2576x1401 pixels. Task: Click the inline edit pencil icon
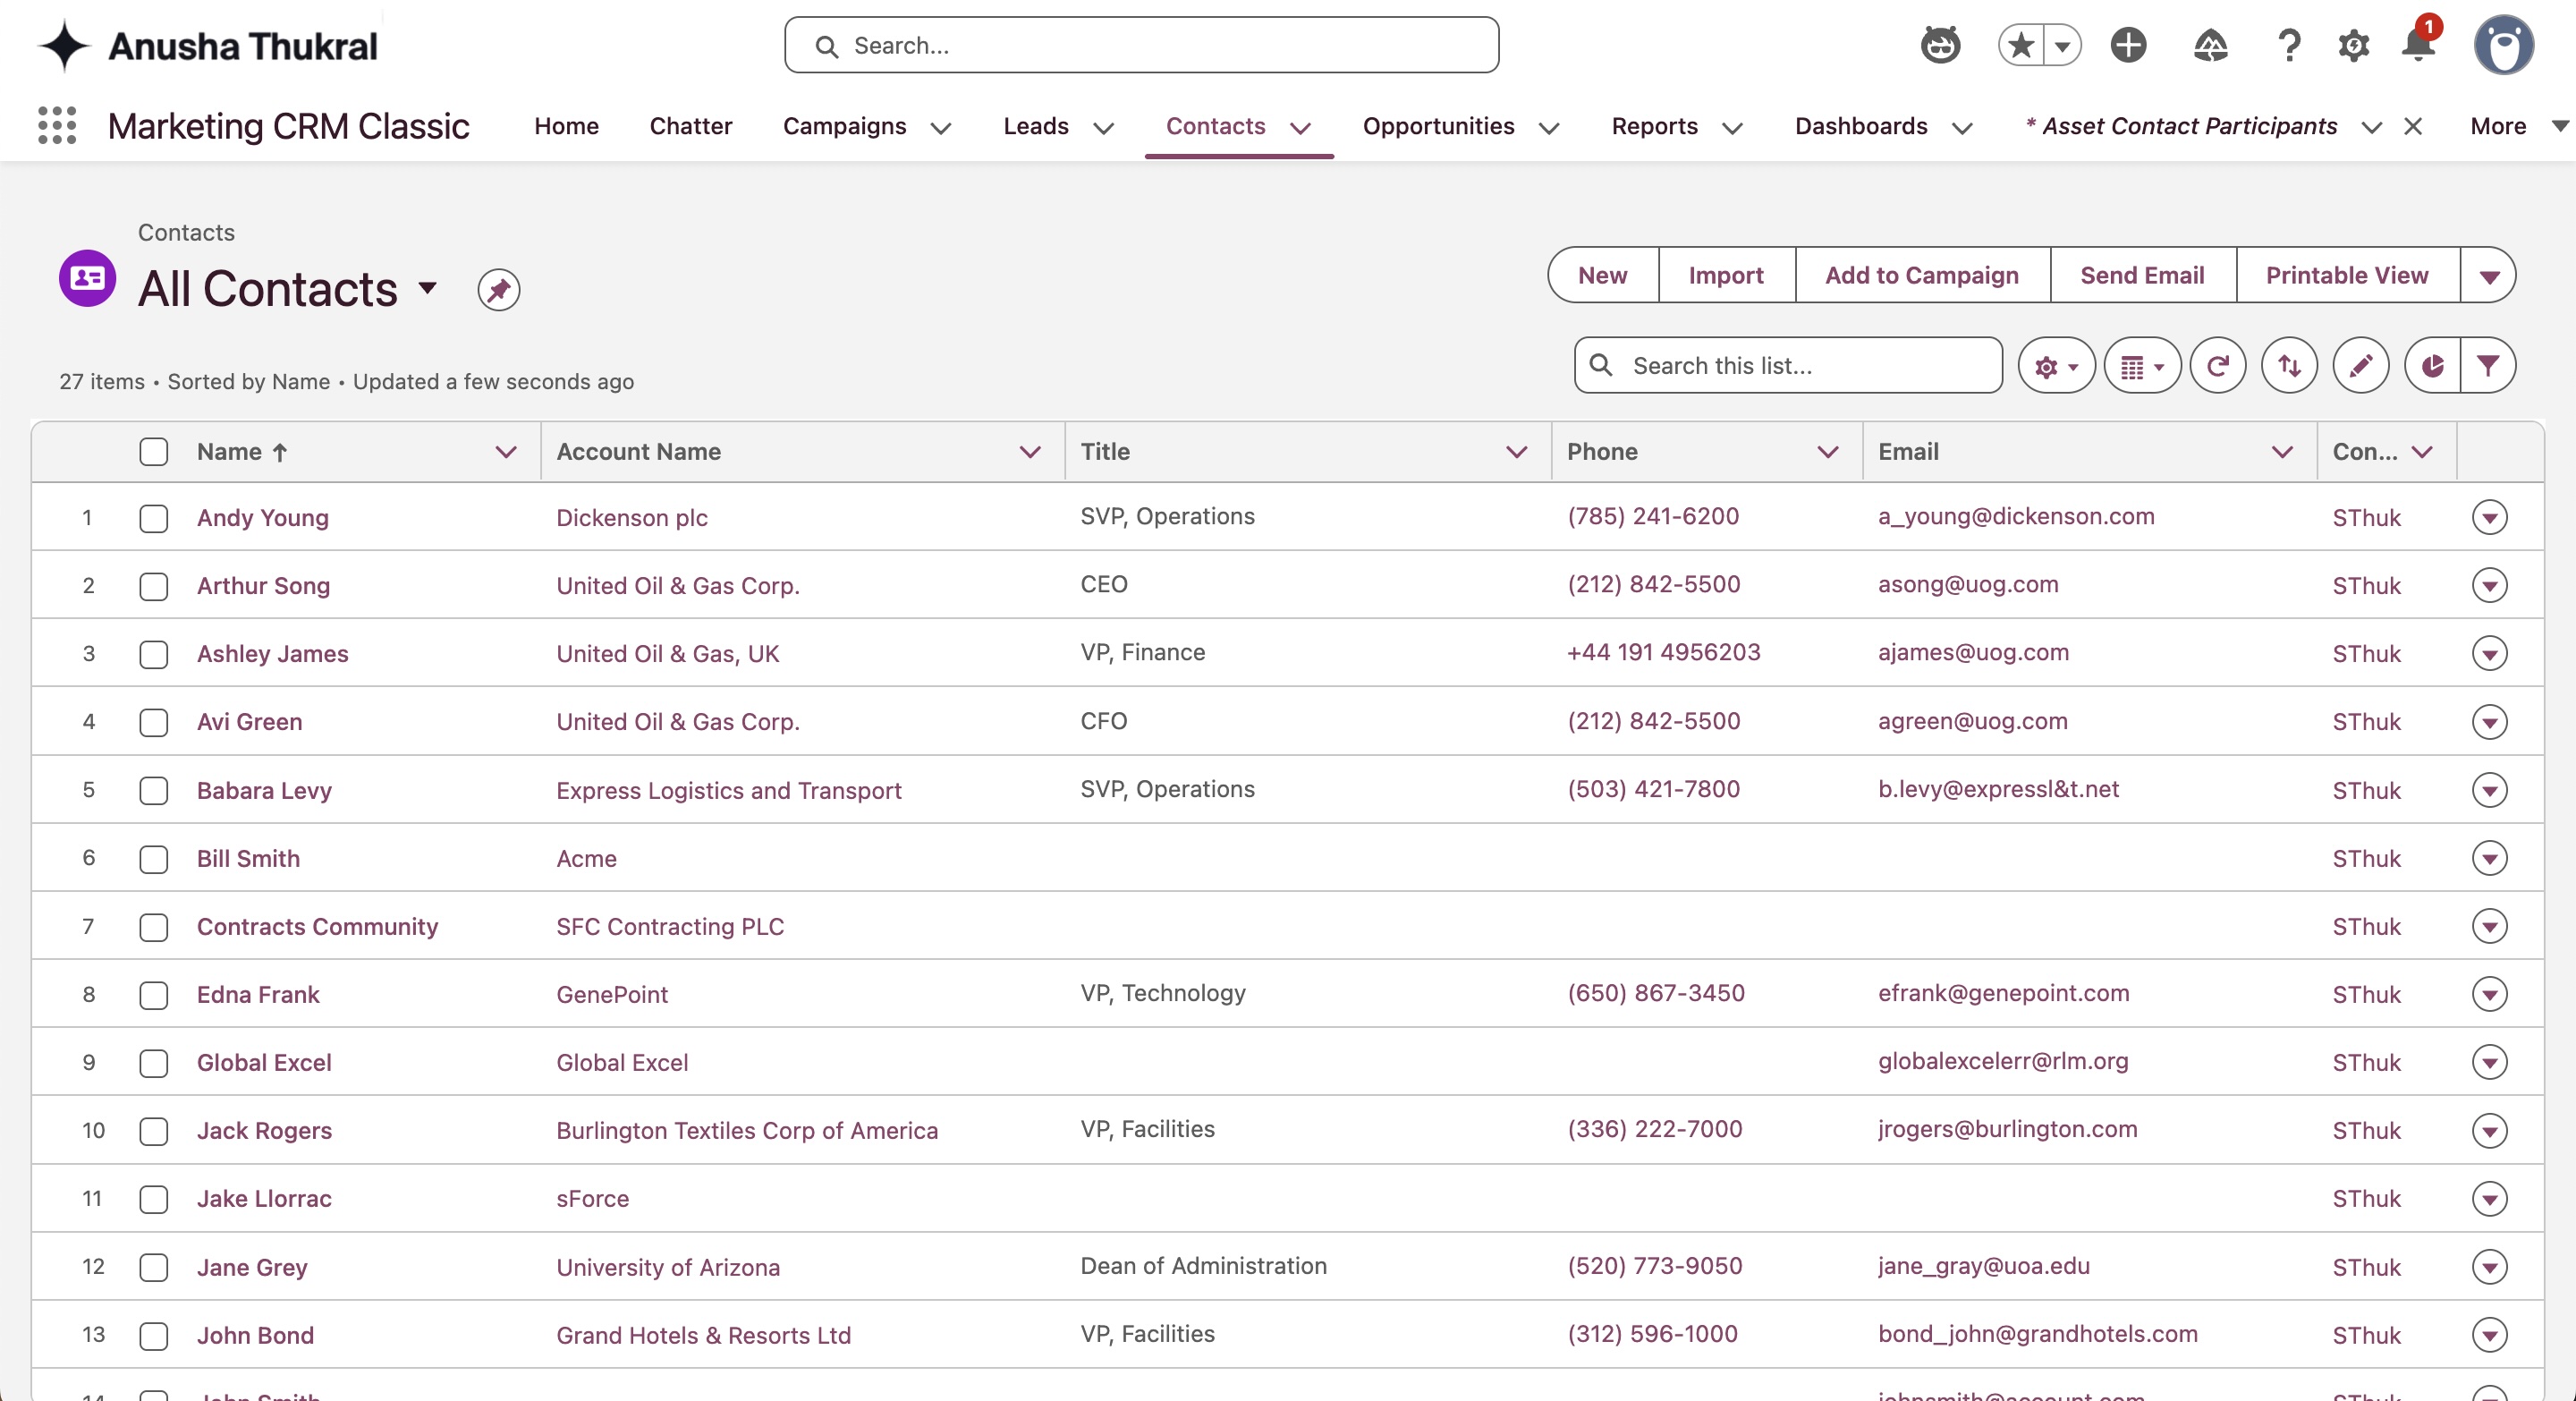[2360, 366]
